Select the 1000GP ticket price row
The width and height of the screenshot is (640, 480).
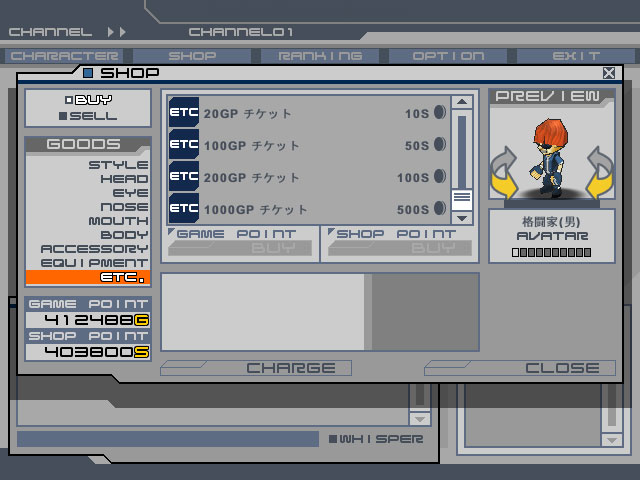pyautogui.click(x=310, y=209)
